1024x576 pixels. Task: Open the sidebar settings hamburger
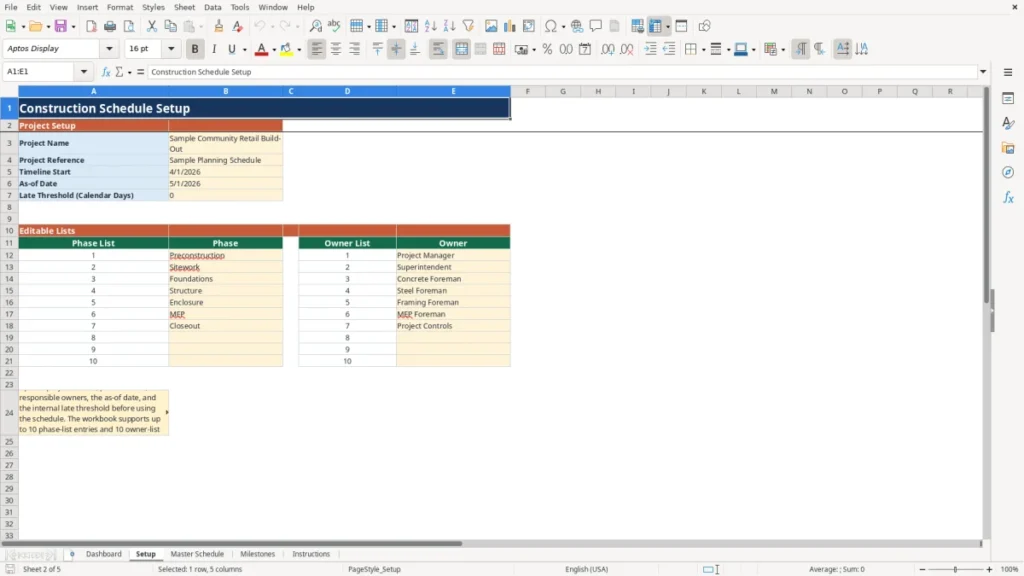(1008, 72)
